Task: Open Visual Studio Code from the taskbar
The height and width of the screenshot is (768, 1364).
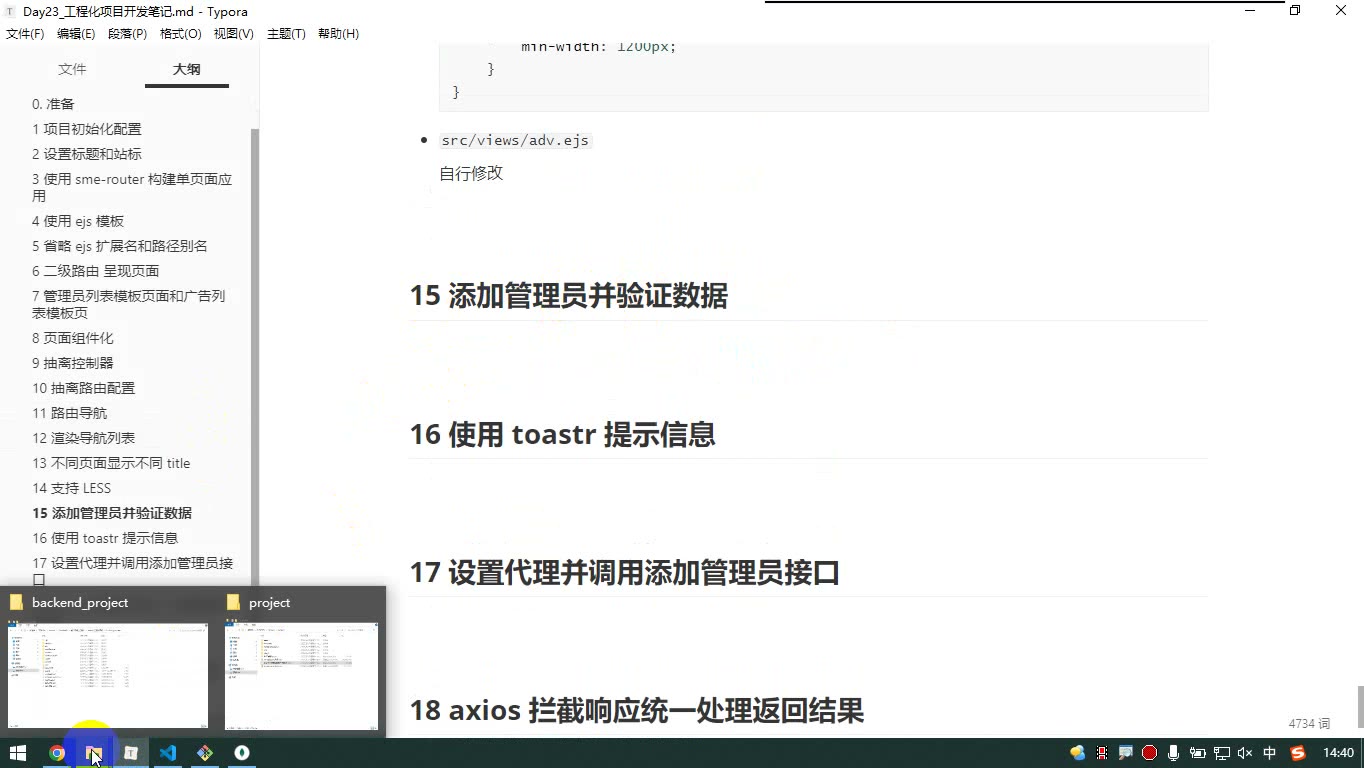Action: coord(168,753)
